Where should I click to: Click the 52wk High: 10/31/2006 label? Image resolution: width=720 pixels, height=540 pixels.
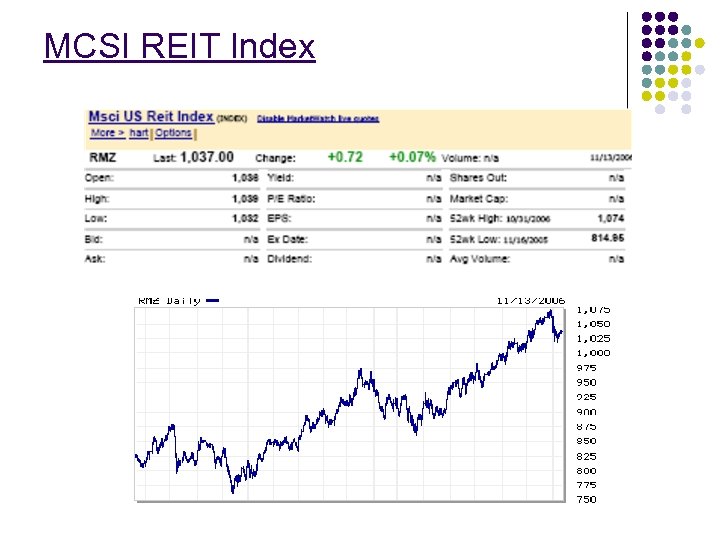click(x=500, y=219)
